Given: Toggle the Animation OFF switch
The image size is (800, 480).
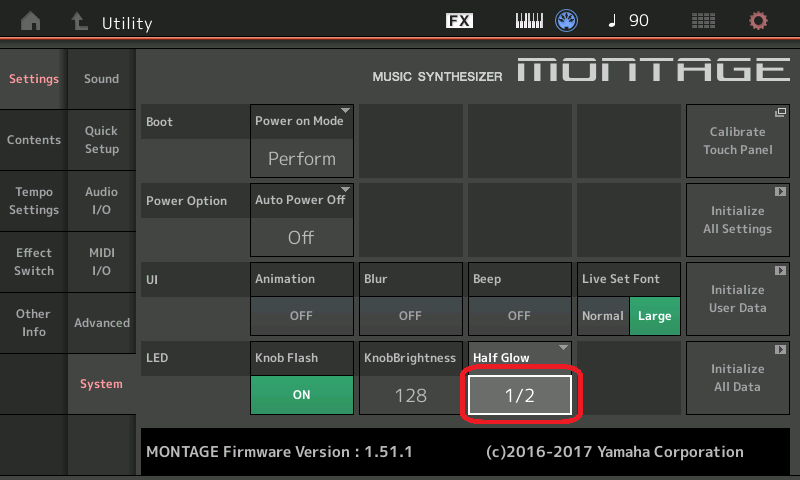Looking at the screenshot, I should [301, 315].
